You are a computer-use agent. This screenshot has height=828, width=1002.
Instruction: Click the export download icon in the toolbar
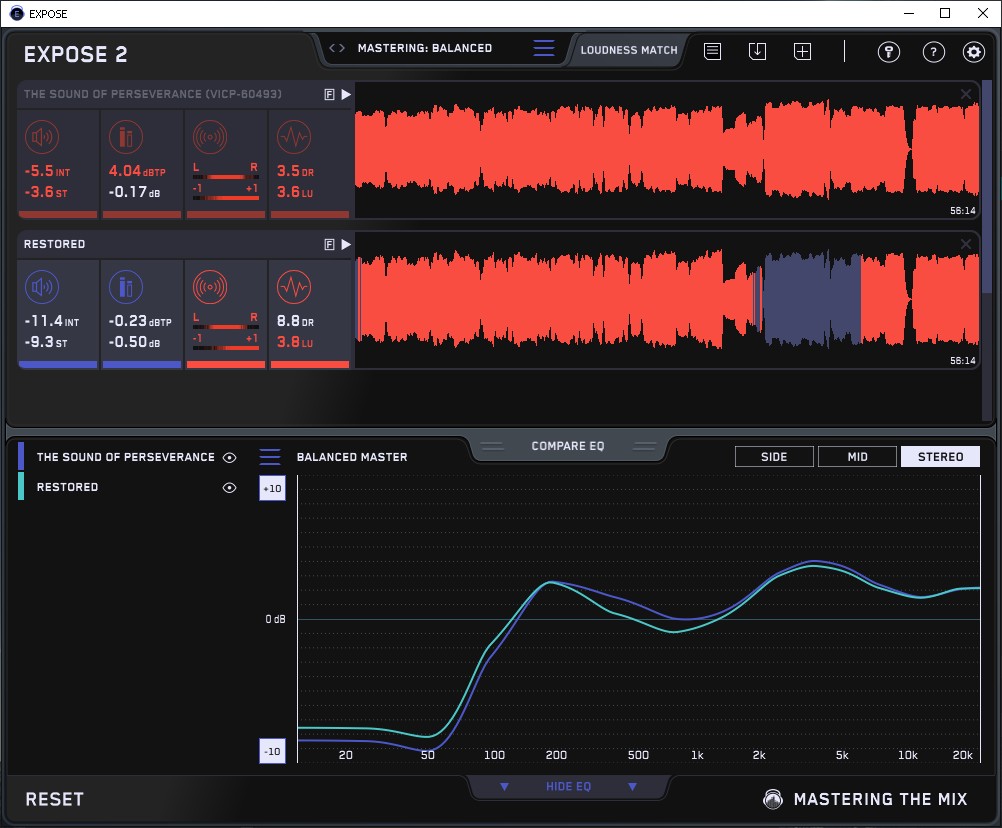pos(757,51)
